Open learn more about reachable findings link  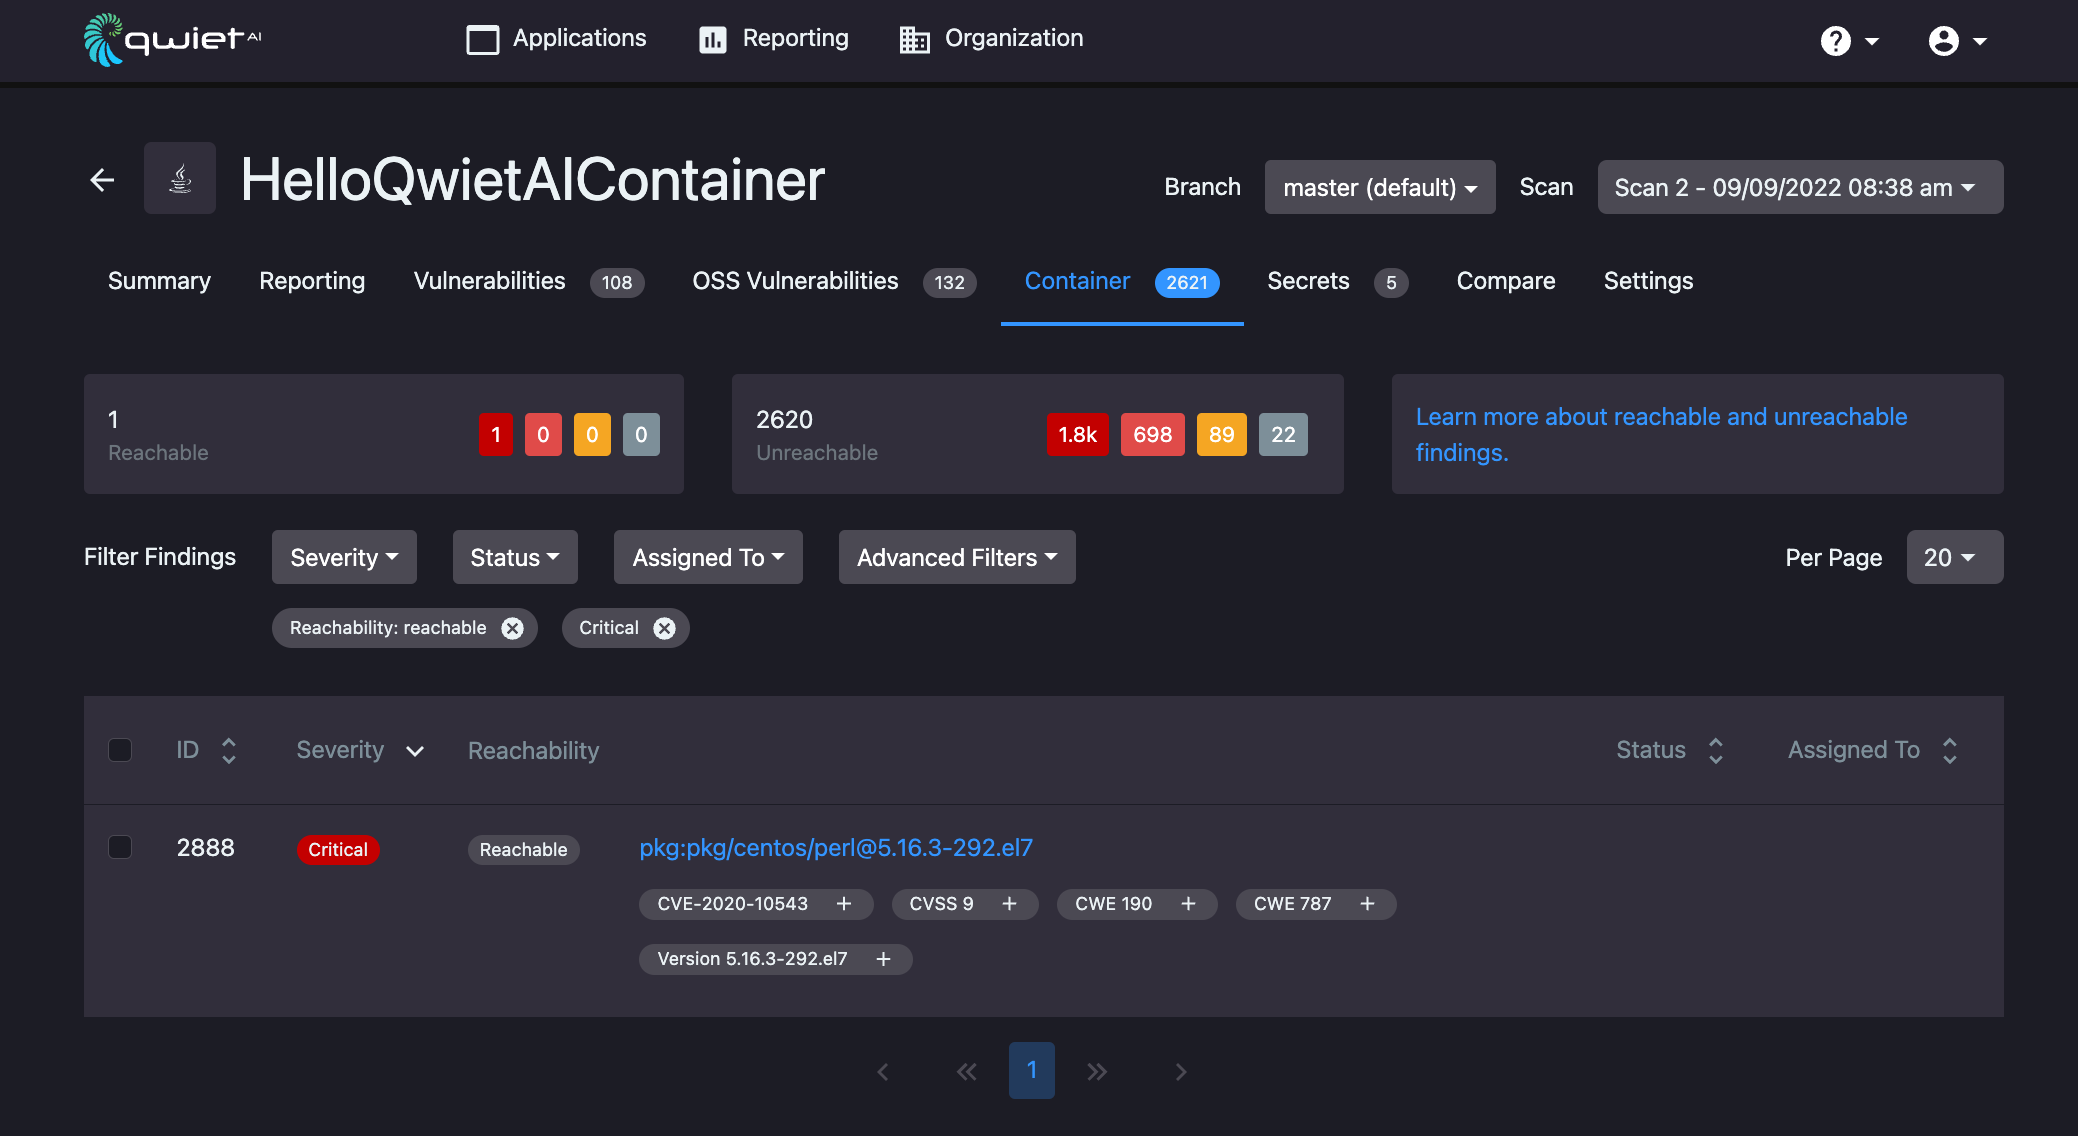click(x=1661, y=434)
